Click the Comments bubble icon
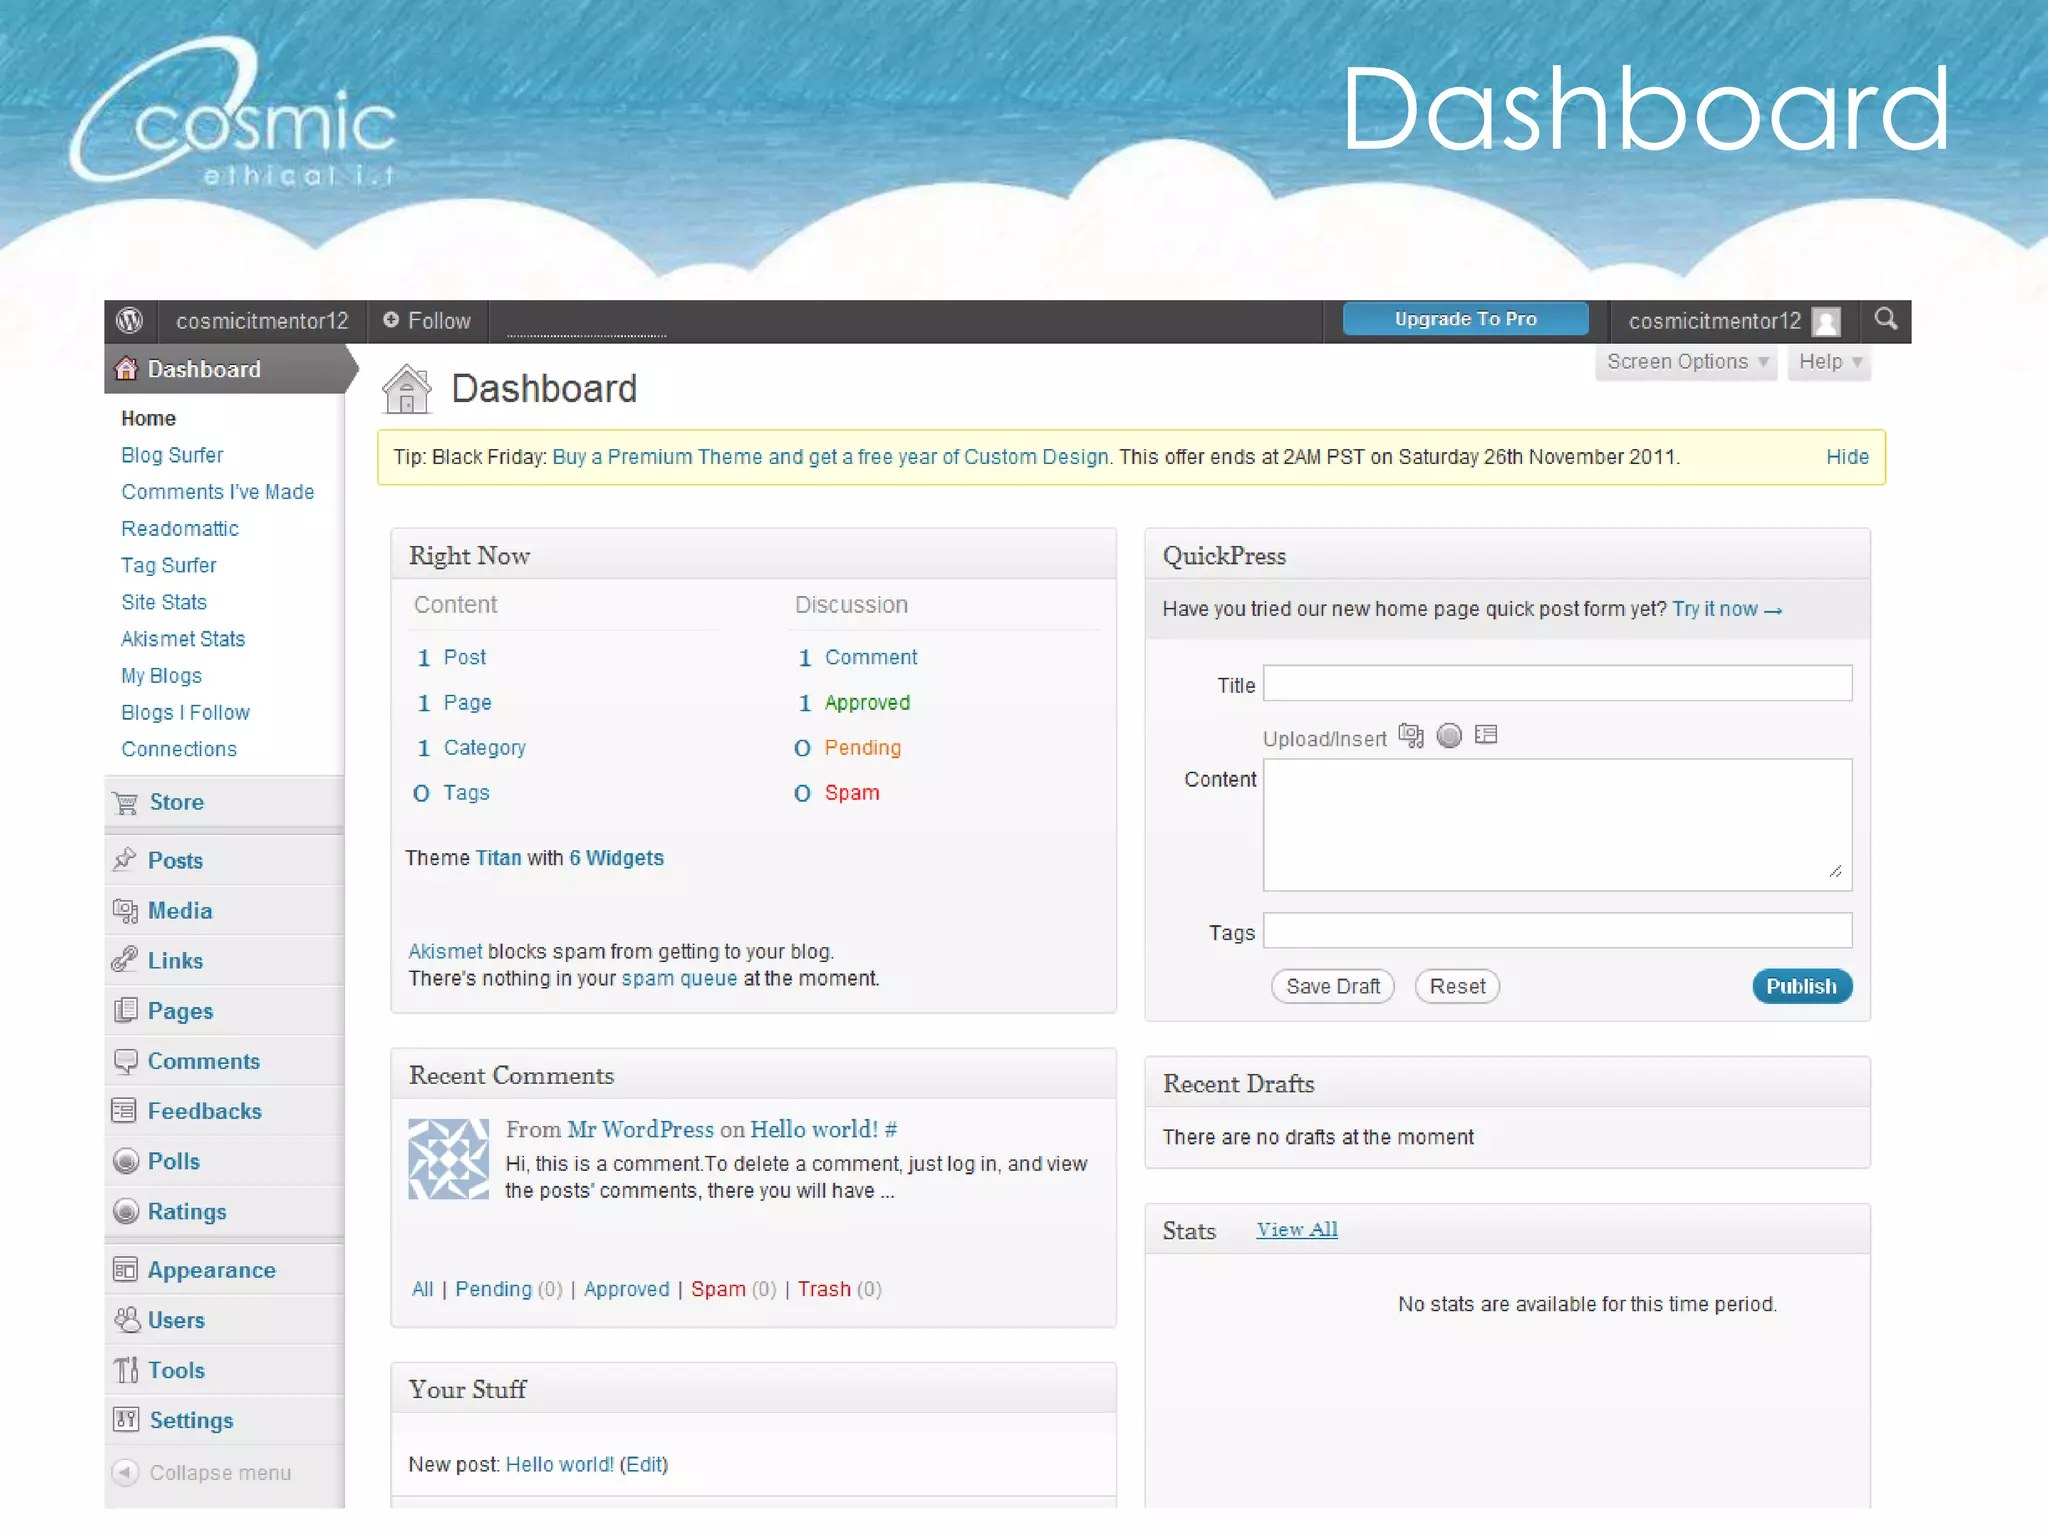The width and height of the screenshot is (2048, 1536). click(125, 1061)
